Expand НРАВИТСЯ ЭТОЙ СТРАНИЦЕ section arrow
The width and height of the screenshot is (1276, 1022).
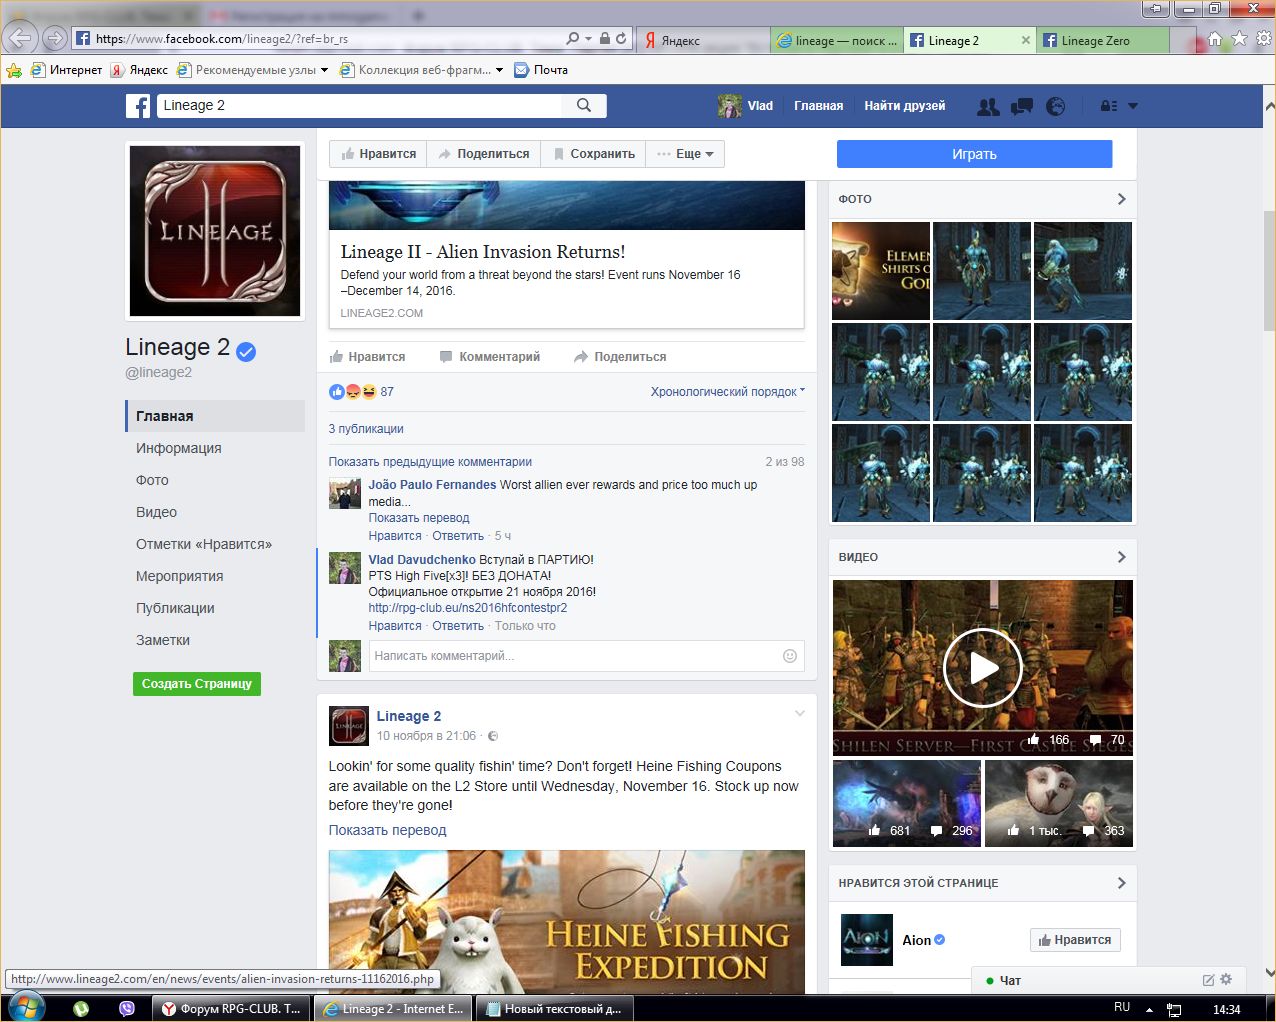(1121, 883)
